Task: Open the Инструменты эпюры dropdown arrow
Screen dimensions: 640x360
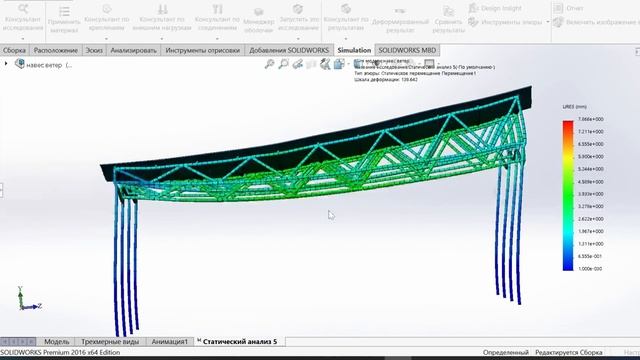Action: 548,22
